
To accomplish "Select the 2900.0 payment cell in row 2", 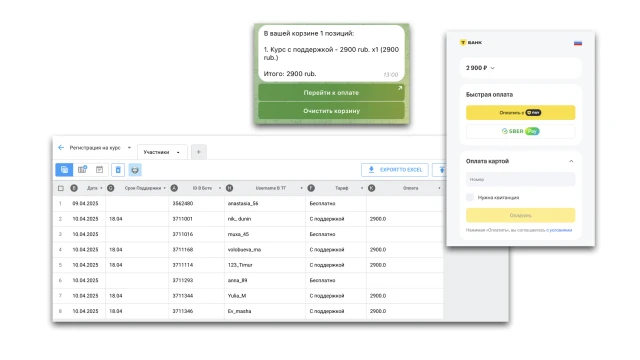I will pyautogui.click(x=404, y=219).
